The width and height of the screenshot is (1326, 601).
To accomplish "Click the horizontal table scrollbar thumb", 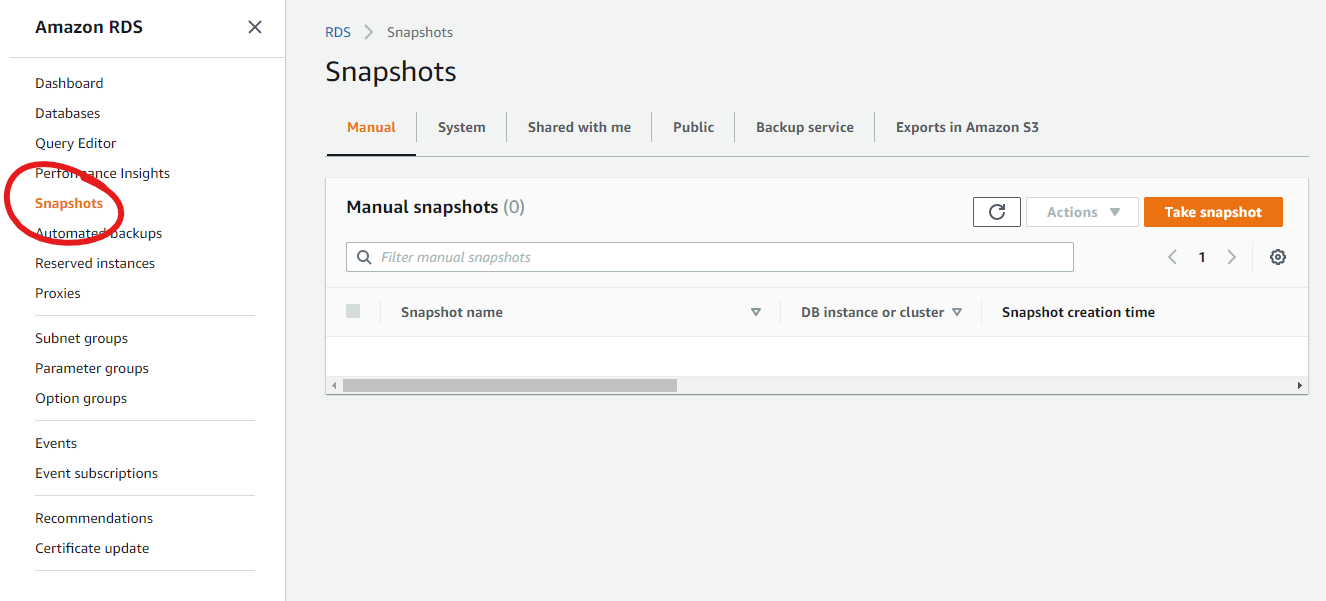I will pos(509,385).
